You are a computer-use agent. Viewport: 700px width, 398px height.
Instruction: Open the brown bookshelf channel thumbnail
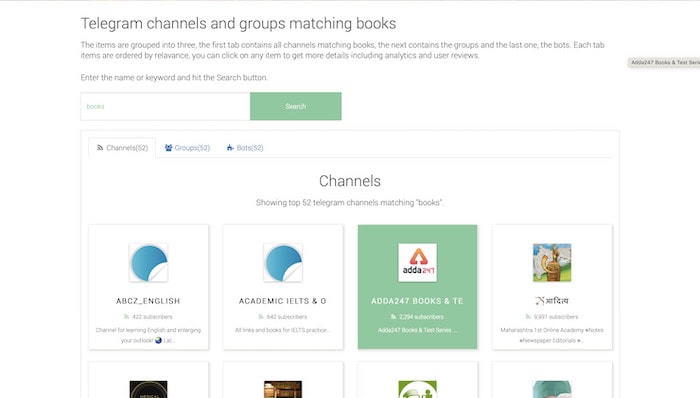283,390
